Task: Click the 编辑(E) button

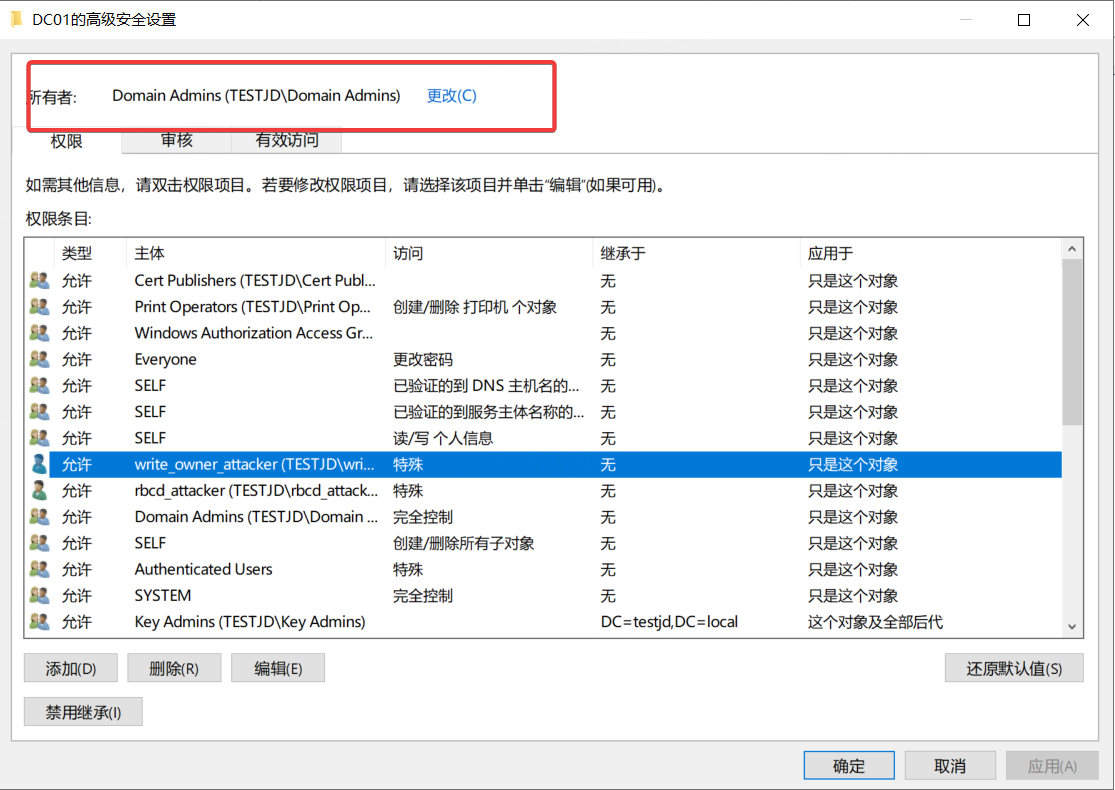Action: tap(278, 668)
